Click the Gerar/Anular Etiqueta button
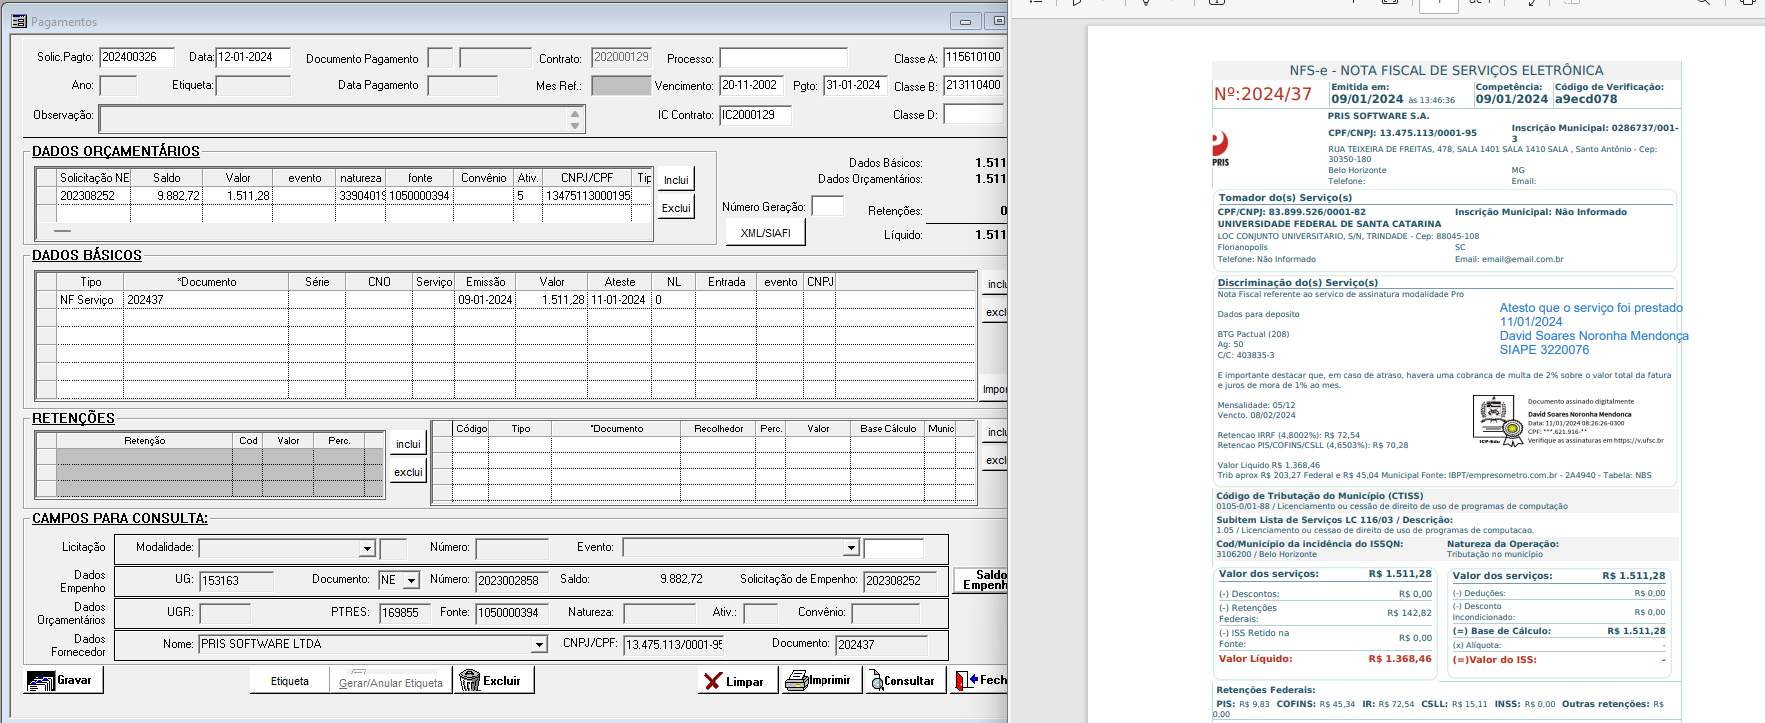Viewport: 1765px width, 723px height. point(391,681)
